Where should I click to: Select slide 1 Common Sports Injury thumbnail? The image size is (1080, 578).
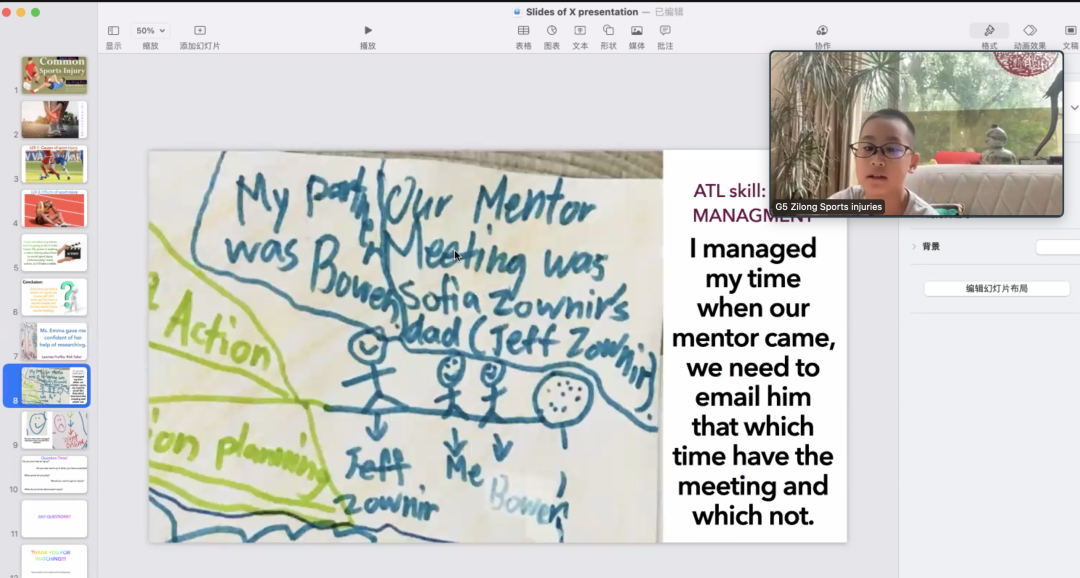tap(54, 75)
